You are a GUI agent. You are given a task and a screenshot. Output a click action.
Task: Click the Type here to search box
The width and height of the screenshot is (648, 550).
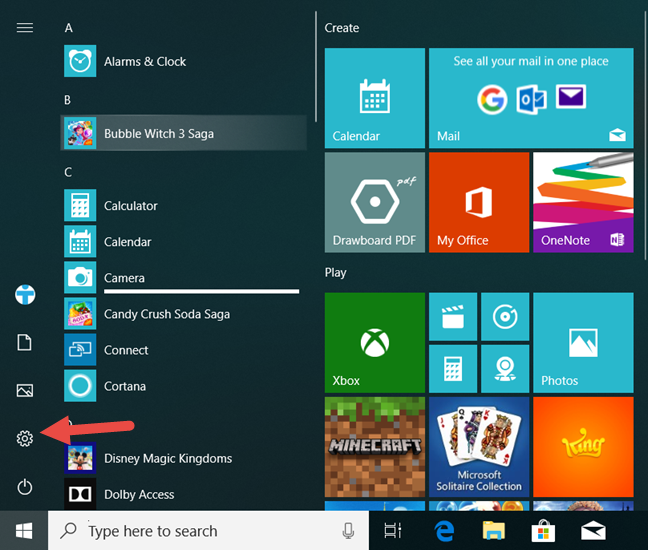[x=208, y=531]
